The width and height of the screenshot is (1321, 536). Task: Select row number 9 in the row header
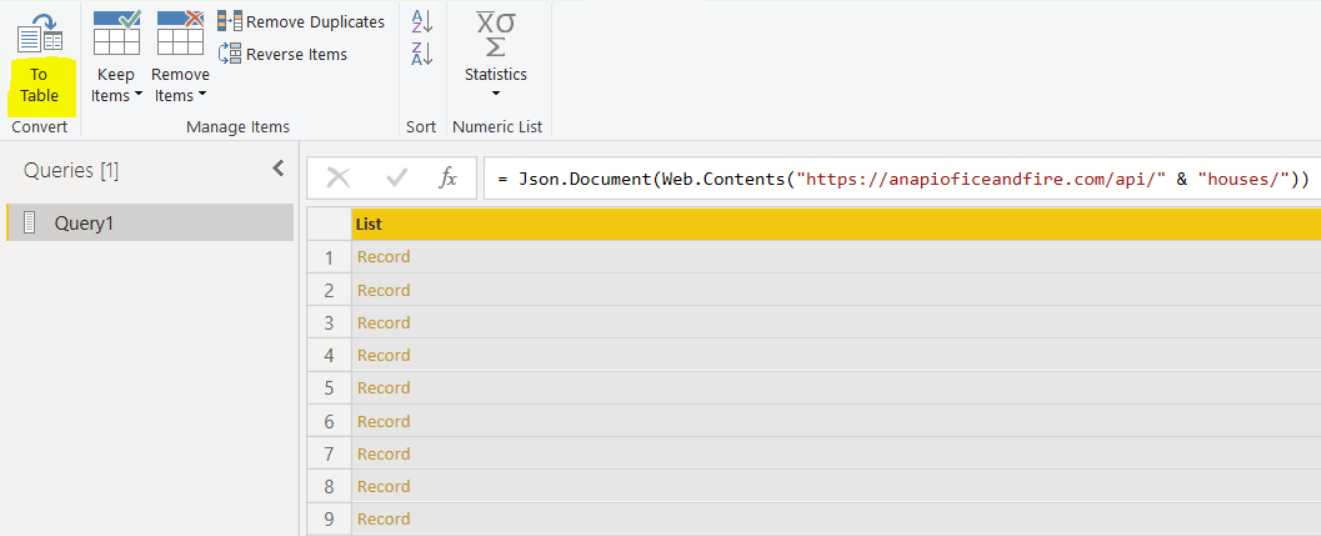pyautogui.click(x=329, y=519)
